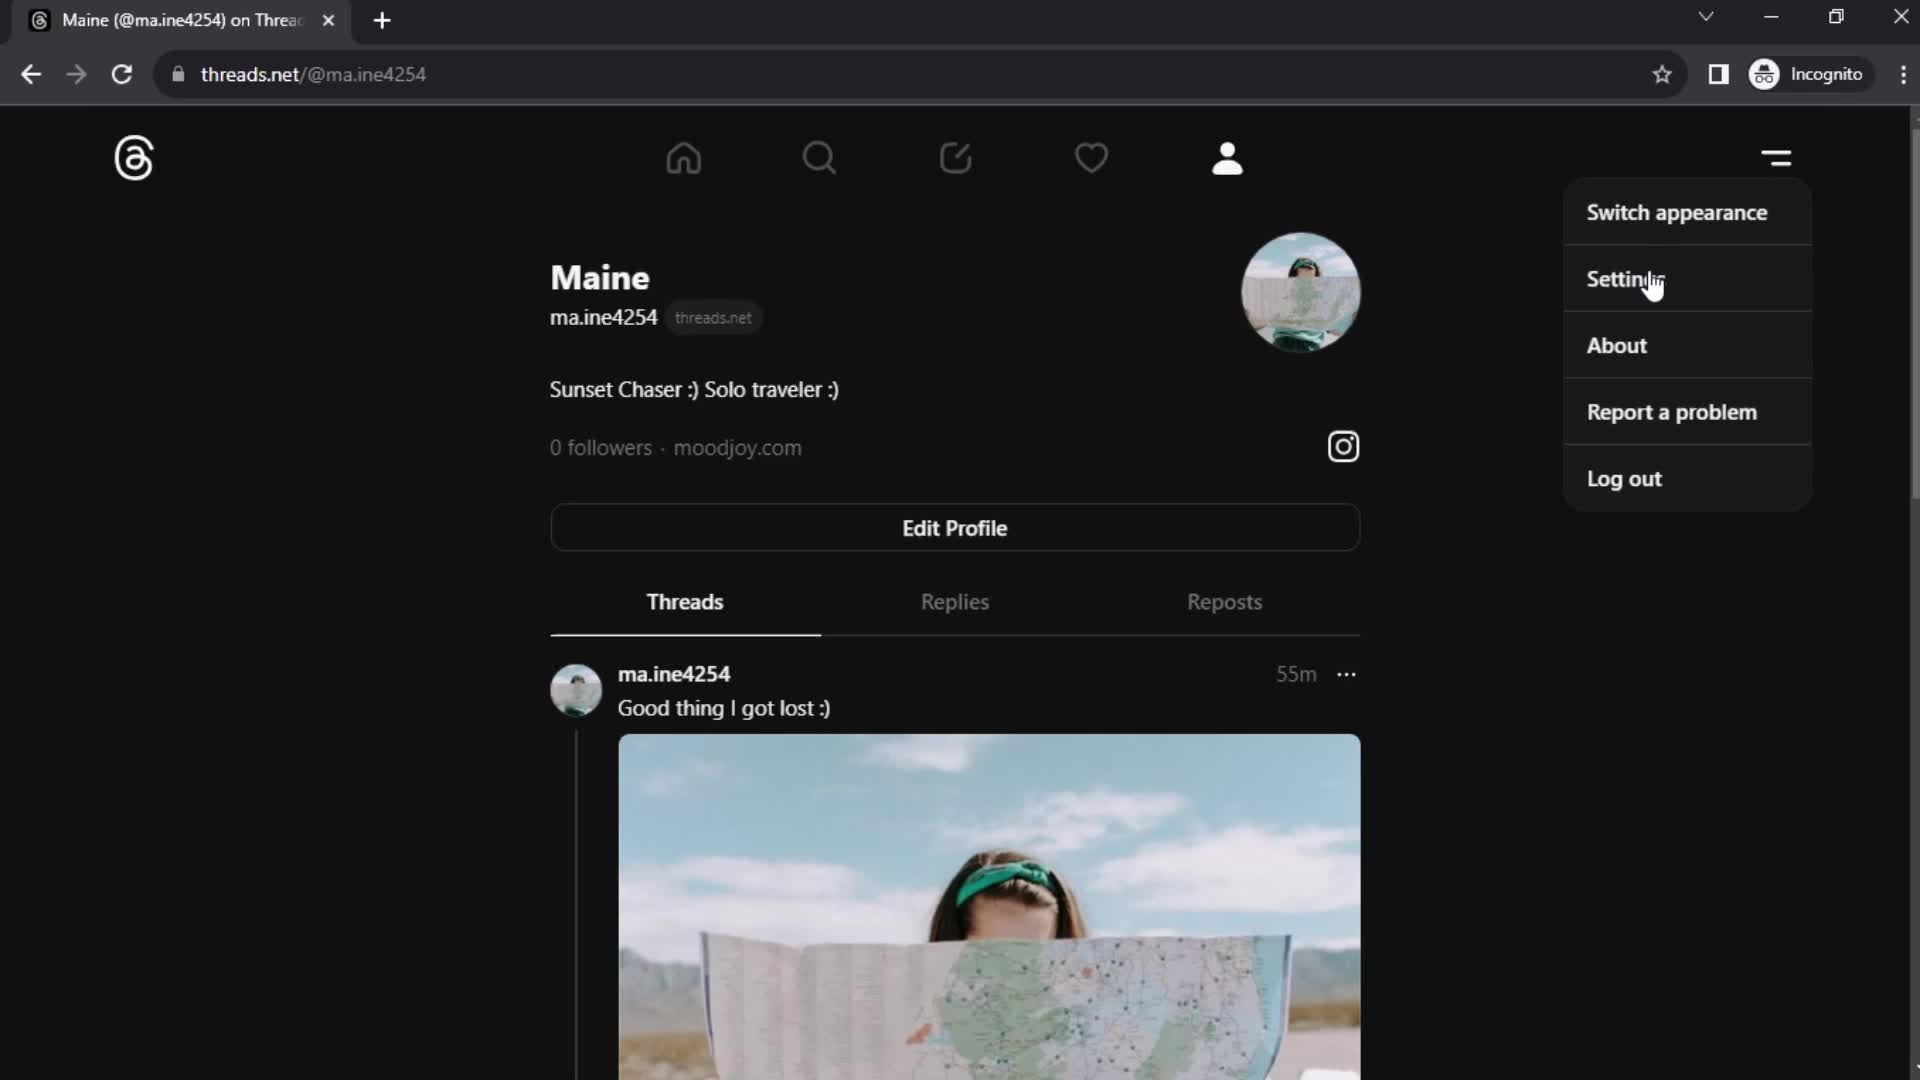Switch to the Replies tab
The image size is (1920, 1080).
point(955,601)
